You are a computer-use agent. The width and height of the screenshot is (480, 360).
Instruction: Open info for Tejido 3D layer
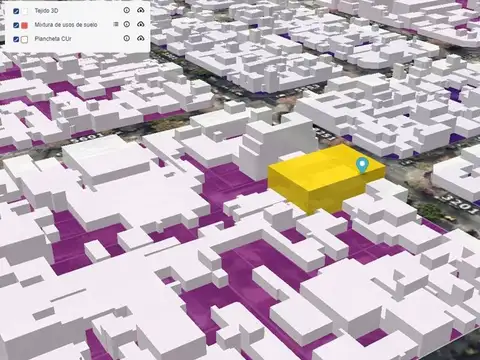(x=127, y=10)
